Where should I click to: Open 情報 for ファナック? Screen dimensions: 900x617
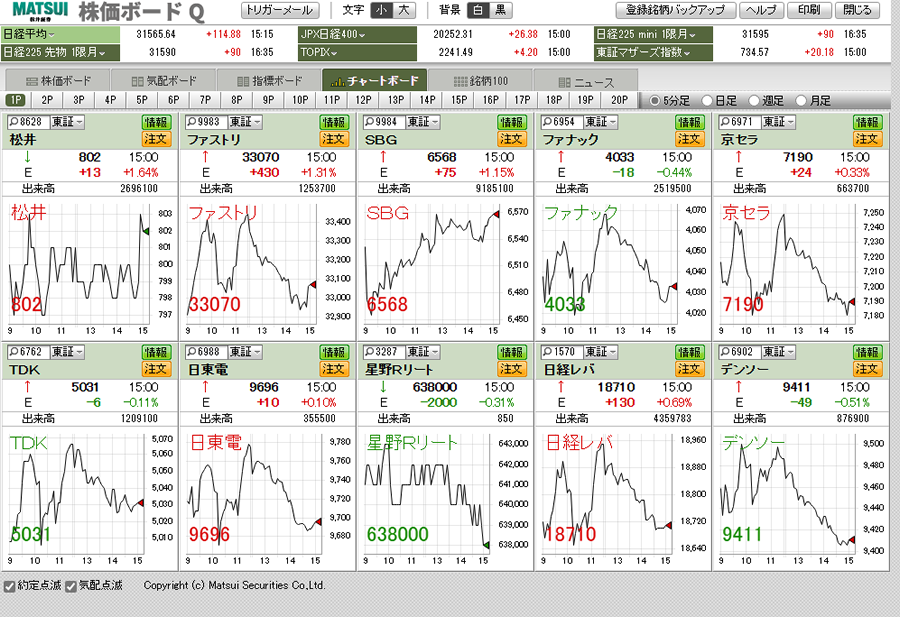click(689, 122)
